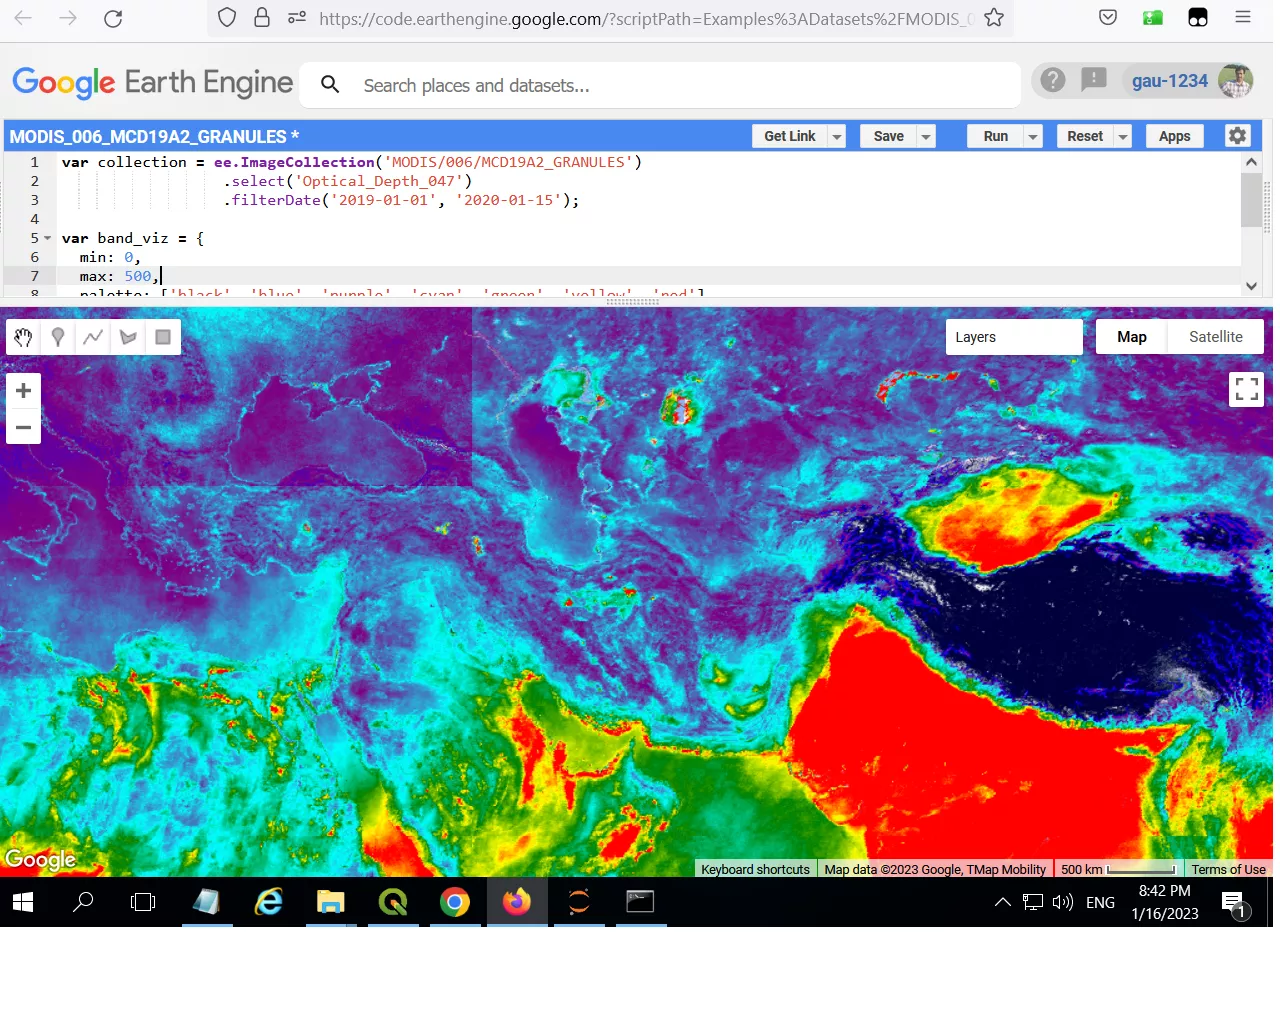
Task: Select the draw polygon shape tool
Action: point(128,338)
